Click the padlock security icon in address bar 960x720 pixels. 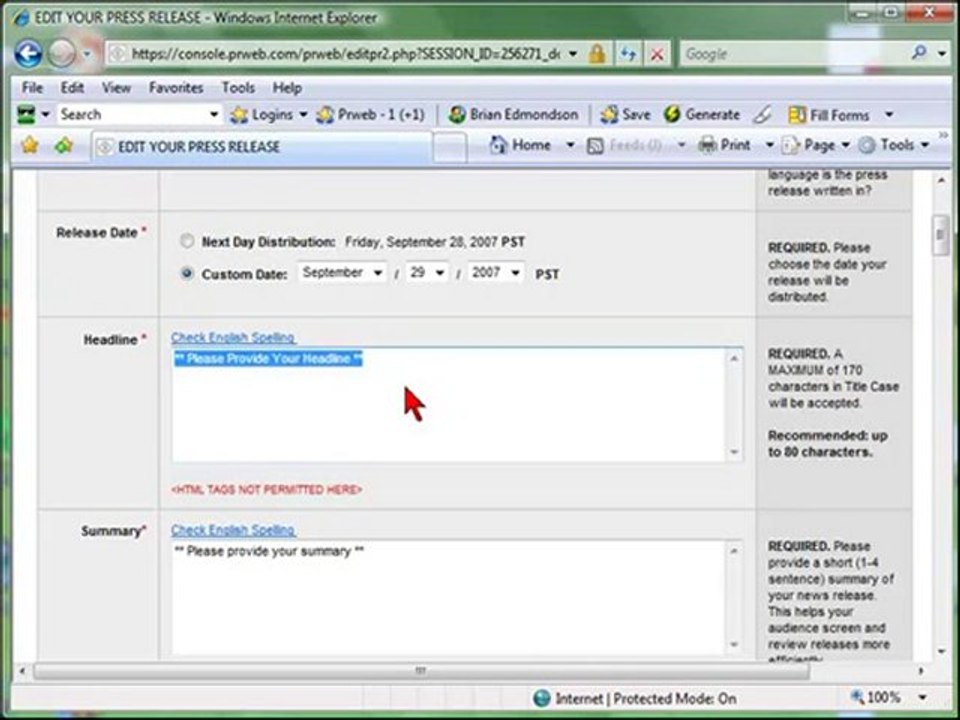click(596, 54)
